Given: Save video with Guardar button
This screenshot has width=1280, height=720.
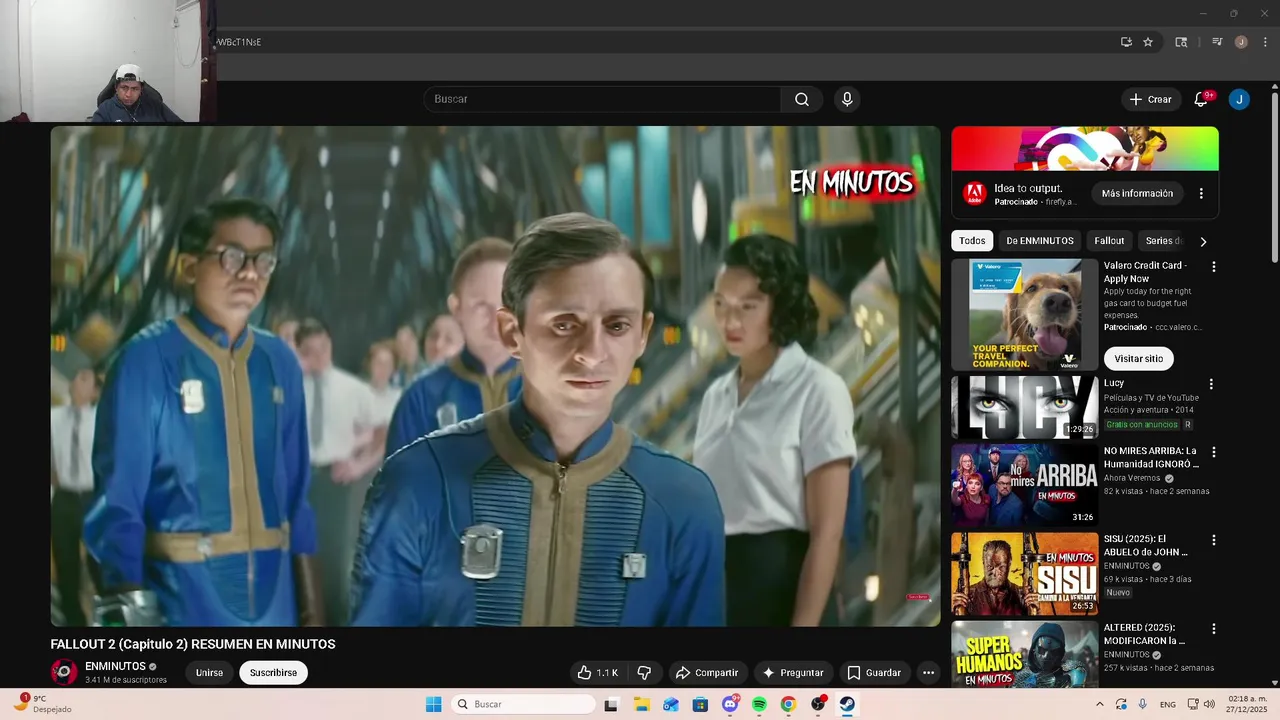Looking at the screenshot, I should [875, 673].
